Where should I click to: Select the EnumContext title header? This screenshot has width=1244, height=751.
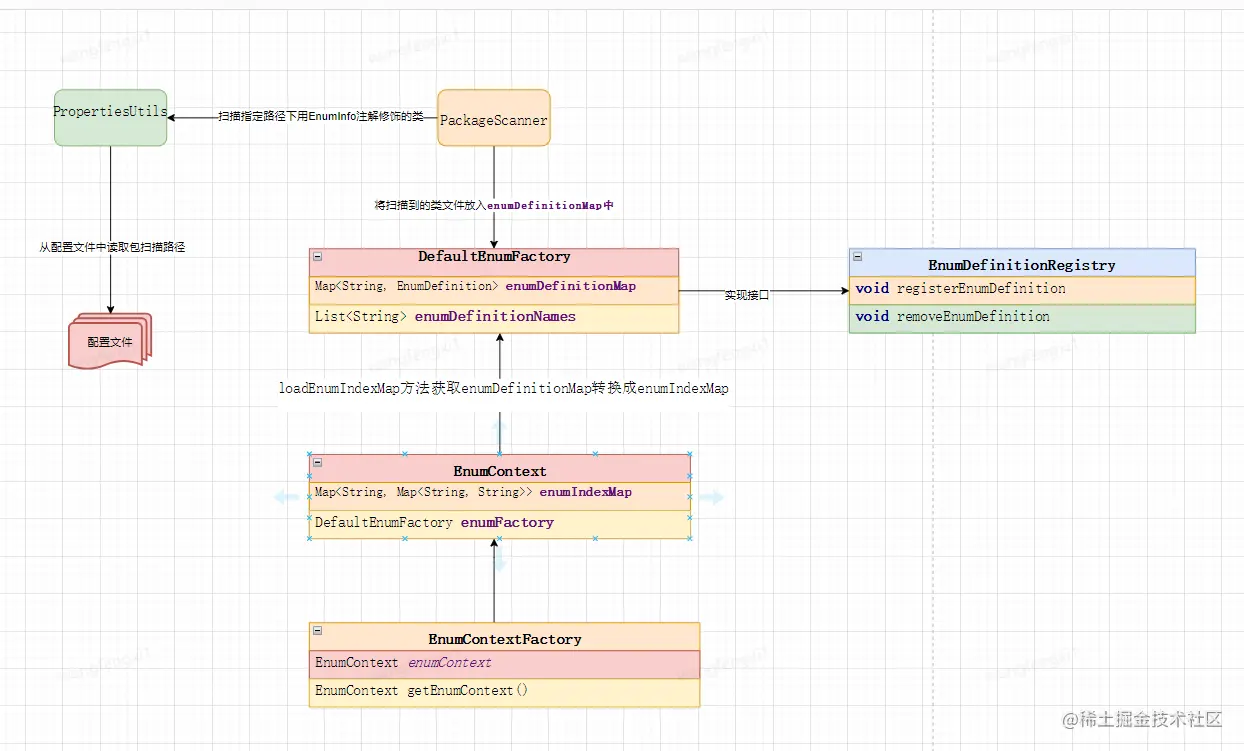pos(500,469)
